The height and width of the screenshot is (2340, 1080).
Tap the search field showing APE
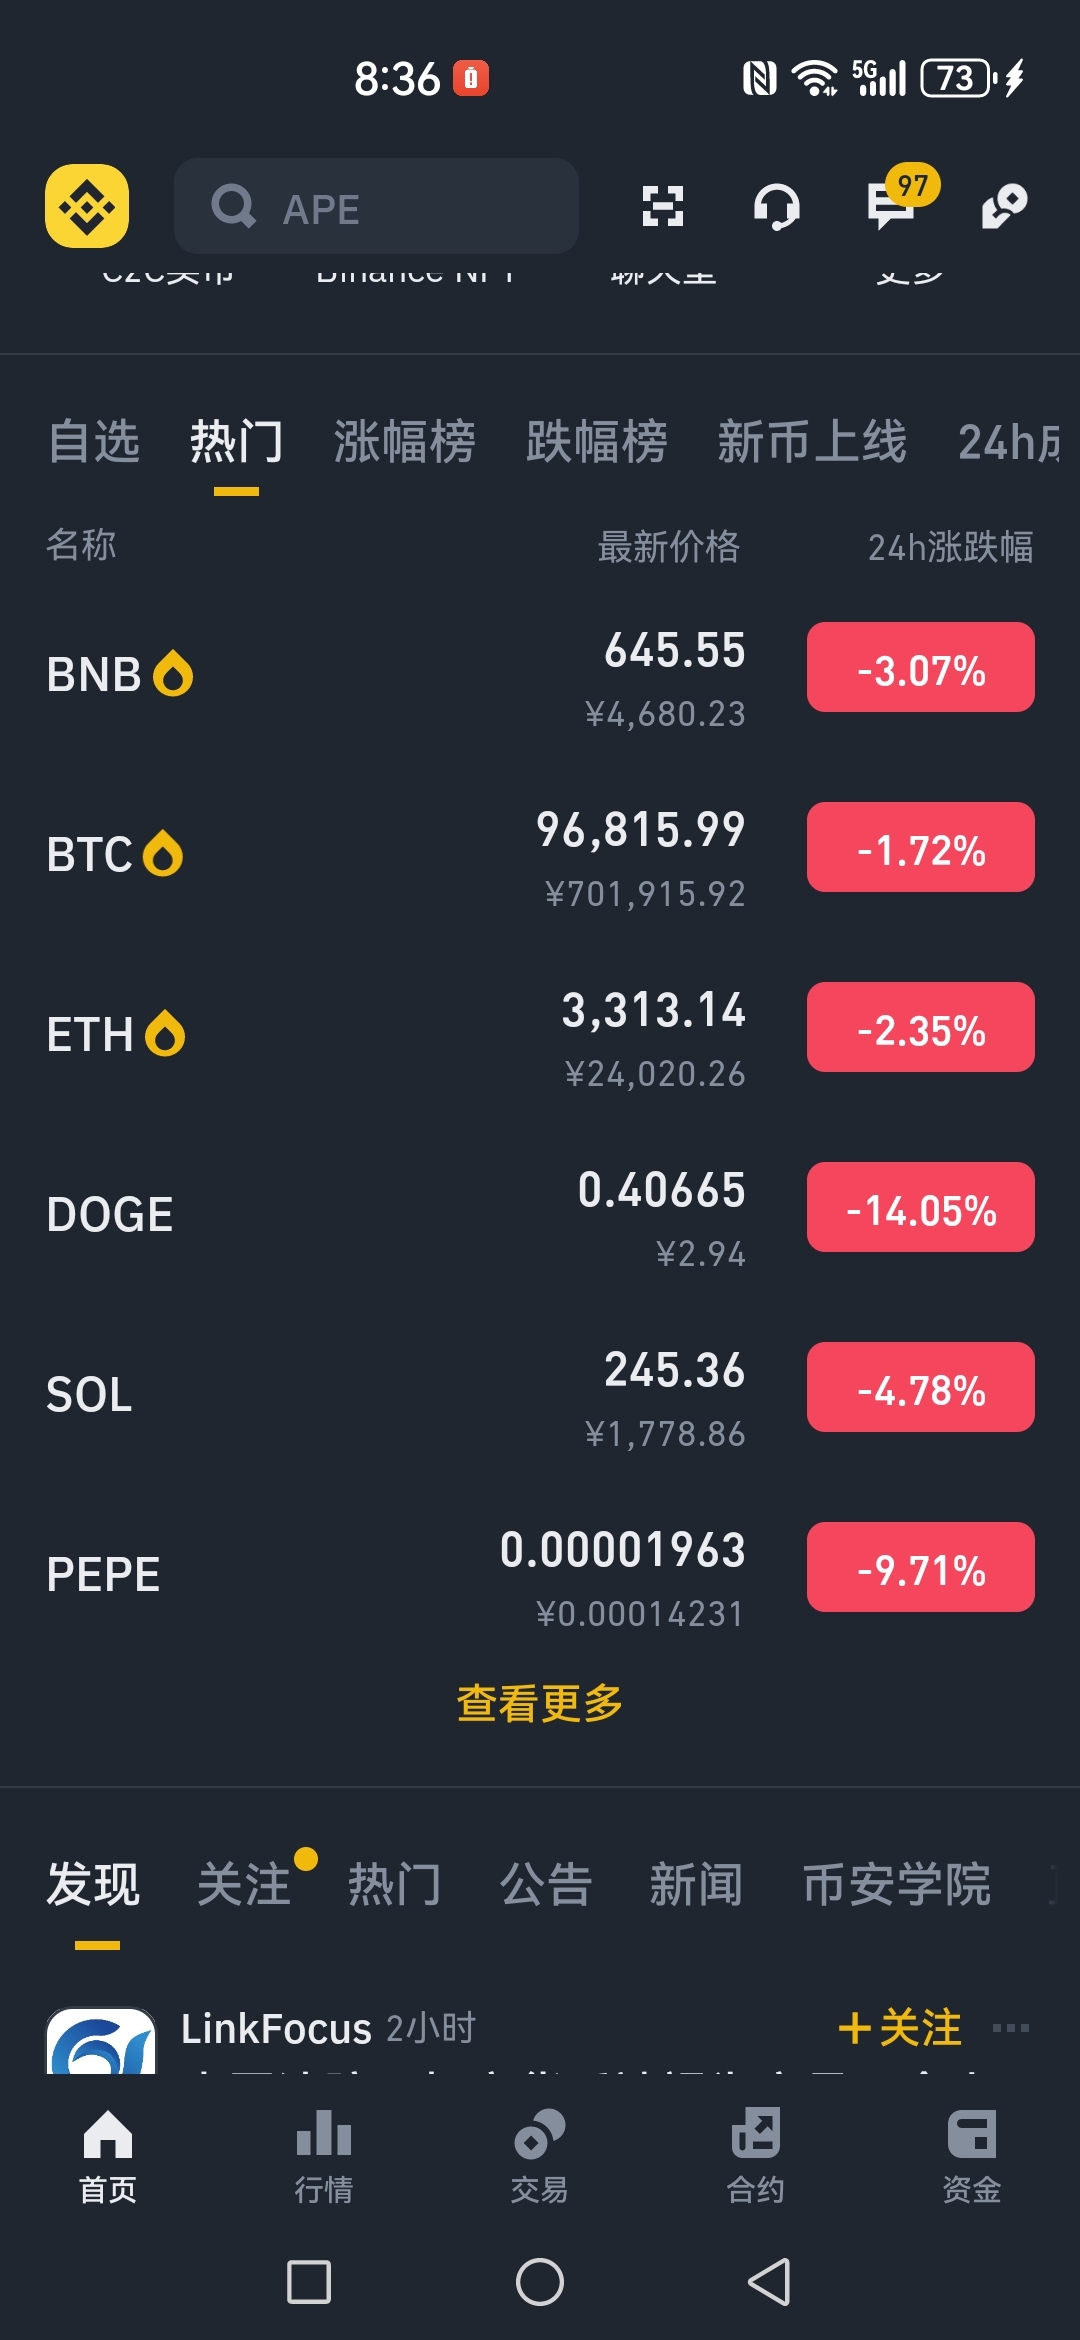pyautogui.click(x=376, y=206)
